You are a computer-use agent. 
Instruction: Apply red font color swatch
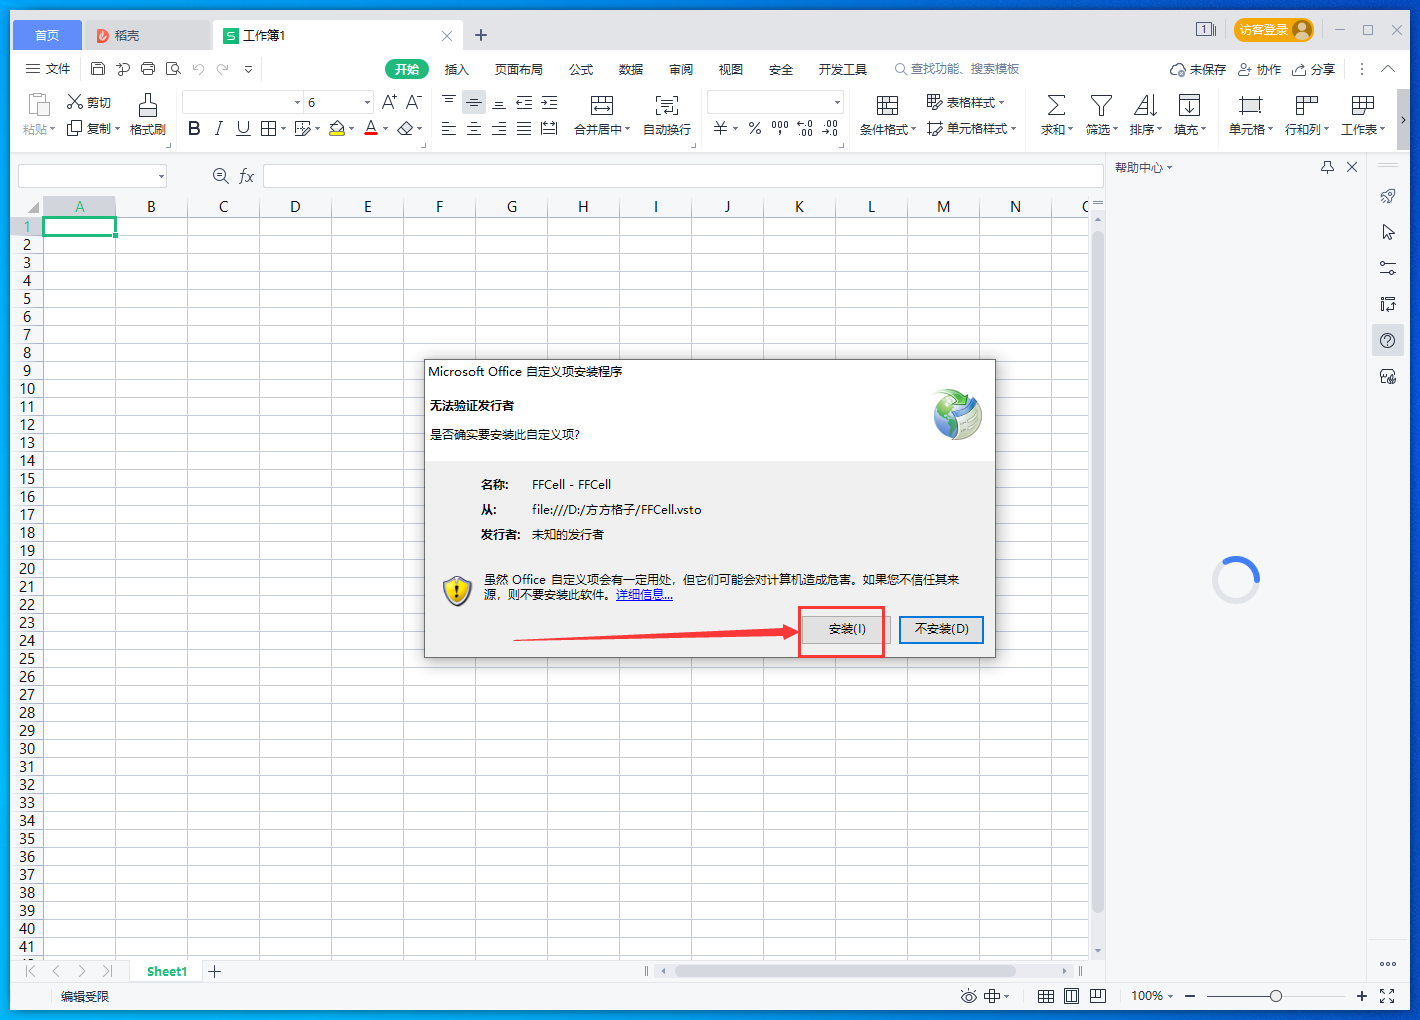coord(371,129)
